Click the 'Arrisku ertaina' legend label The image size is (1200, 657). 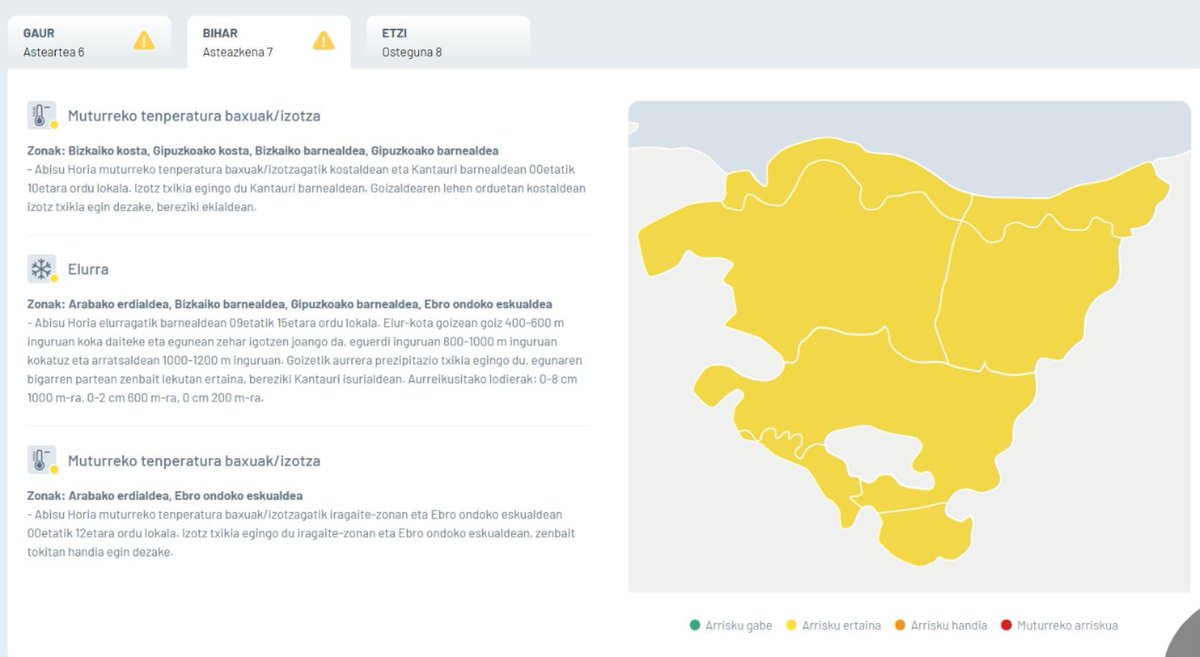[x=842, y=626]
